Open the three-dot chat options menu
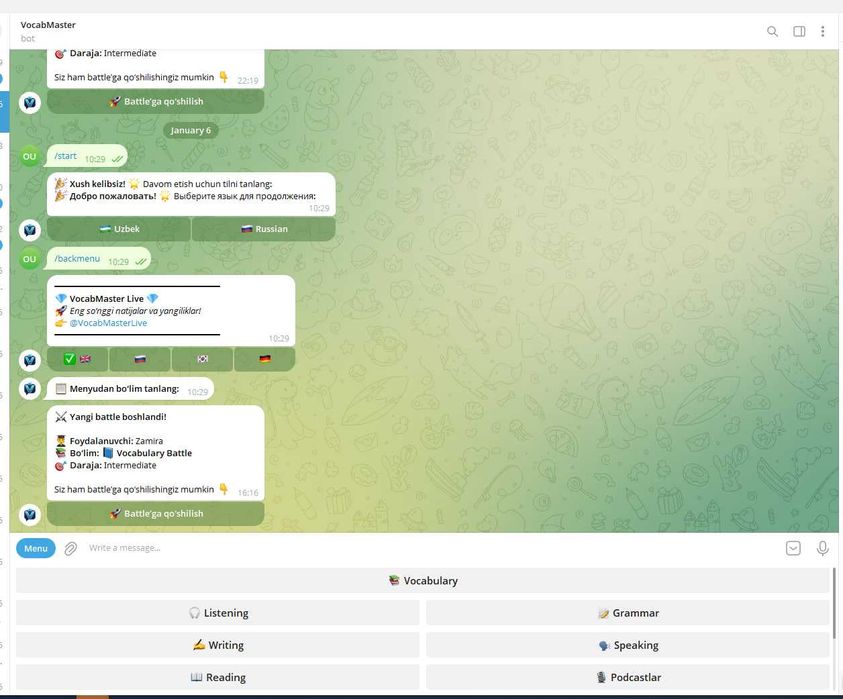The height and width of the screenshot is (699, 843). [x=823, y=31]
